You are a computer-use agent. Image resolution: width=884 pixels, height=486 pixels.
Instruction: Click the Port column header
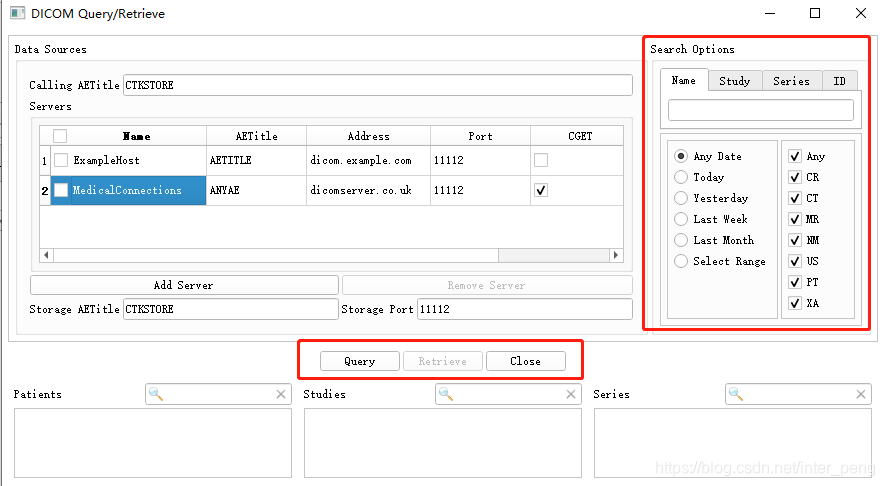click(480, 136)
